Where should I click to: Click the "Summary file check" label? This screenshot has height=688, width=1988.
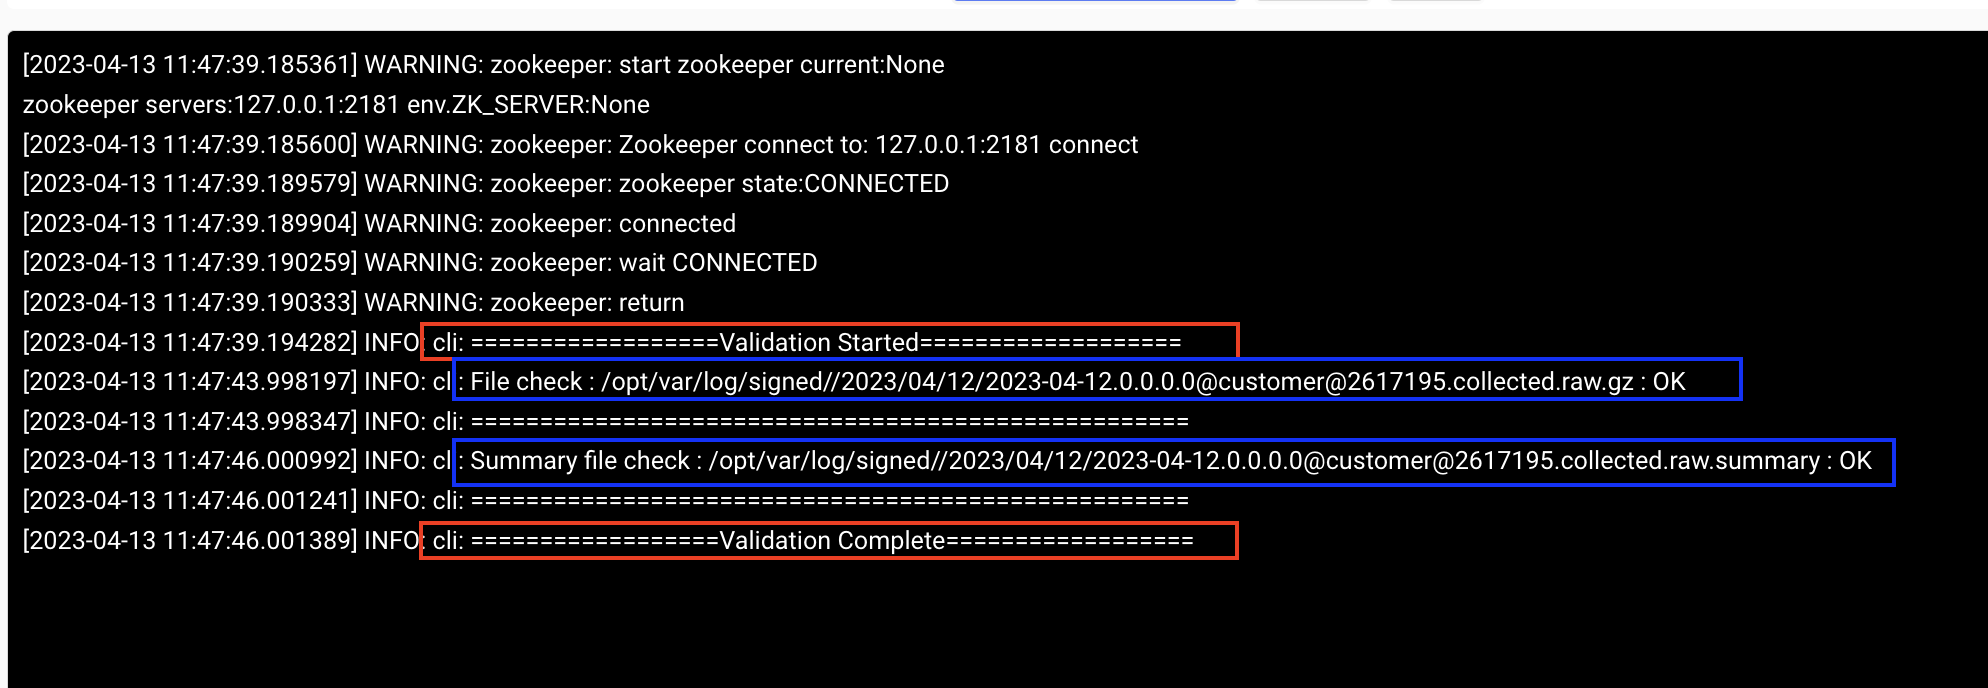tap(580, 461)
